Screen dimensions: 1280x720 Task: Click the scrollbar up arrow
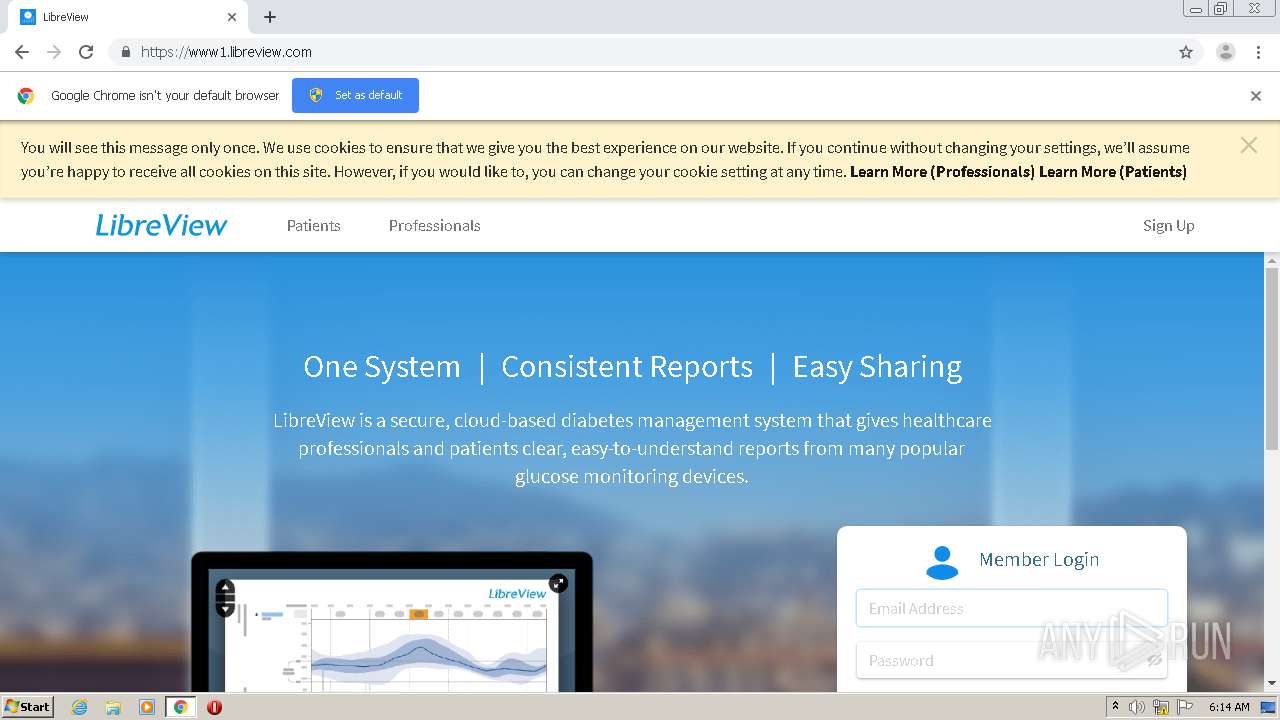pyautogui.click(x=1272, y=259)
